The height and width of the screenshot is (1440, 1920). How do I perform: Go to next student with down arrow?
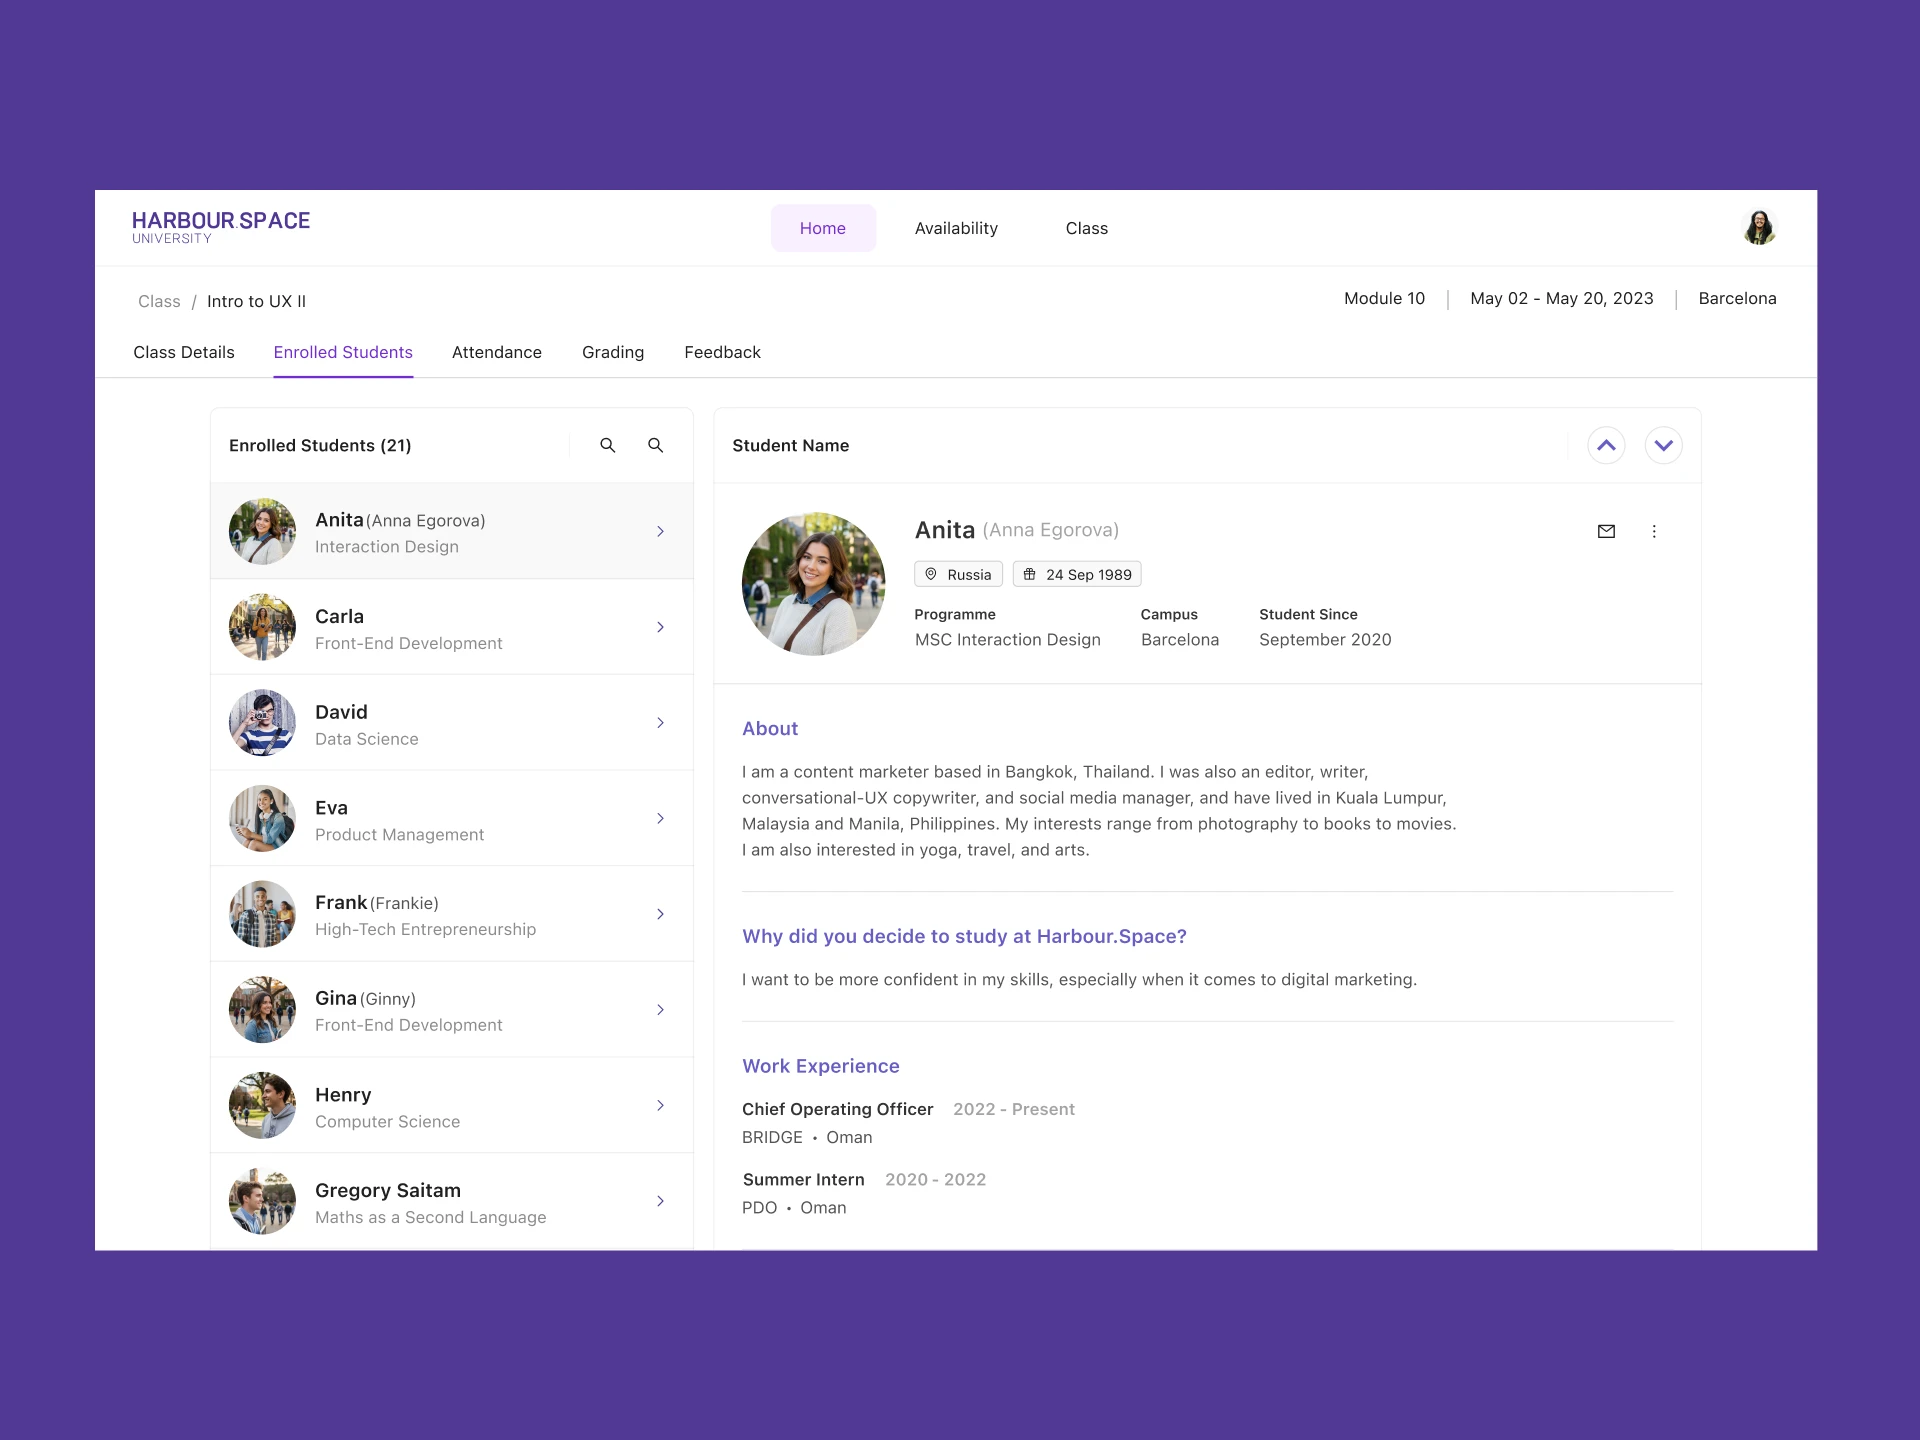pos(1663,445)
